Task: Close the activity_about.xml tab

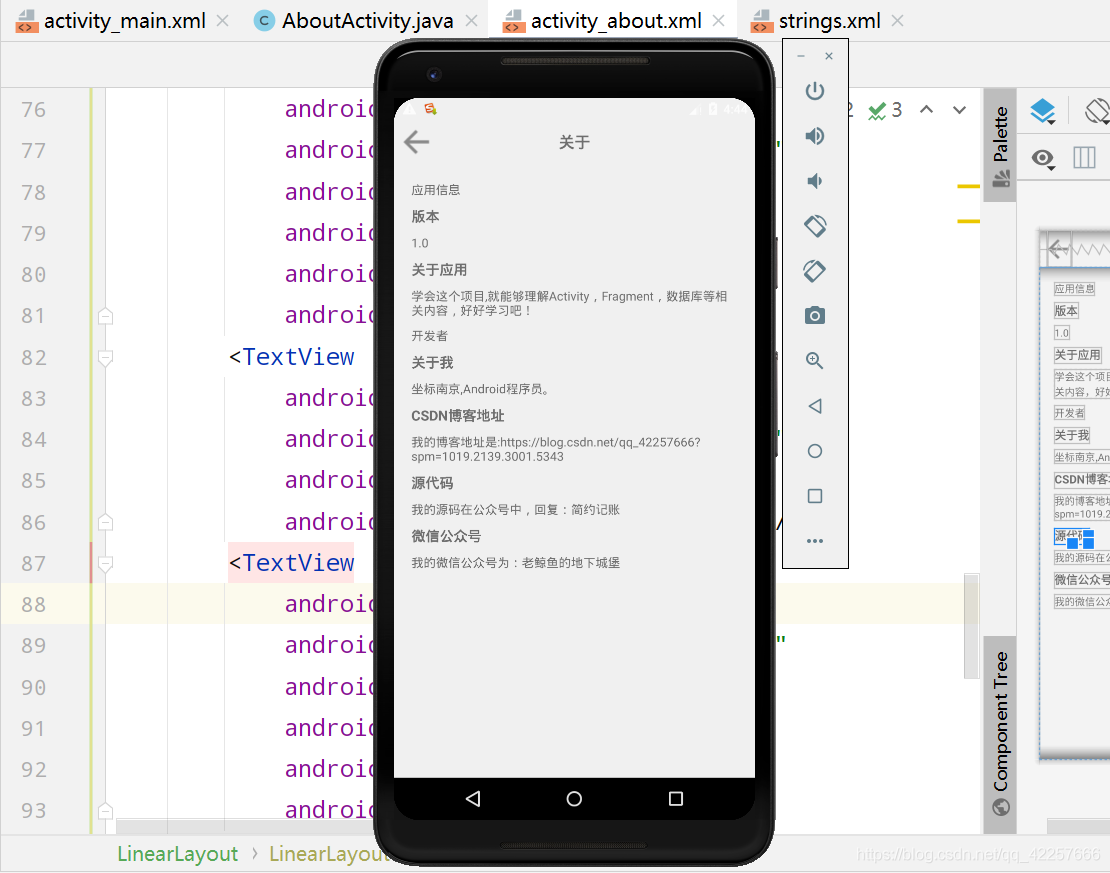Action: 719,21
